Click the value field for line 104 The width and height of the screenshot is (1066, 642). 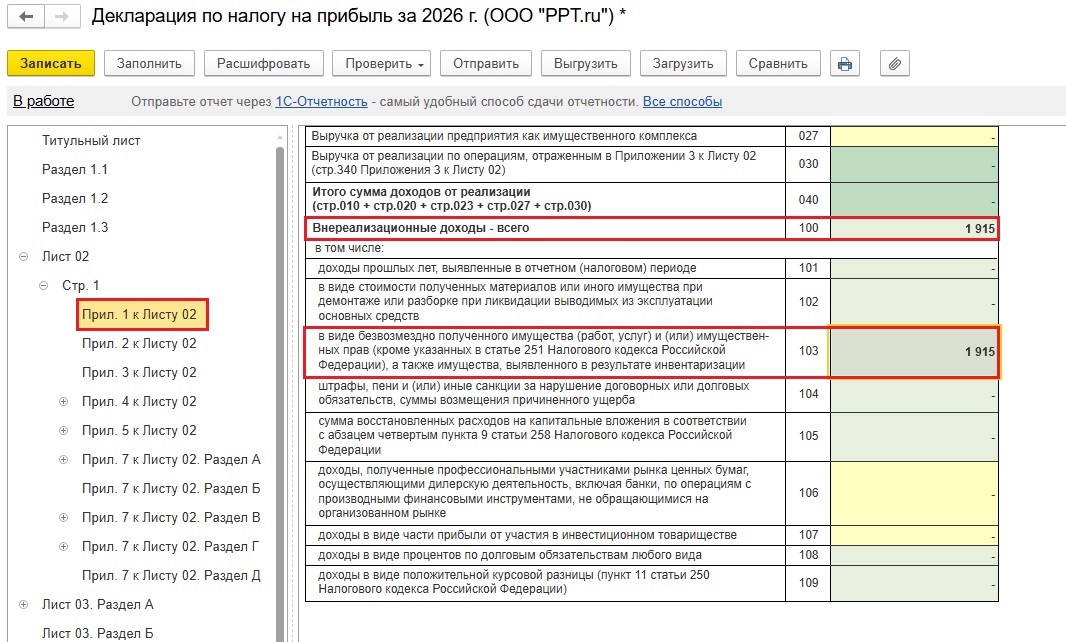[x=914, y=394]
